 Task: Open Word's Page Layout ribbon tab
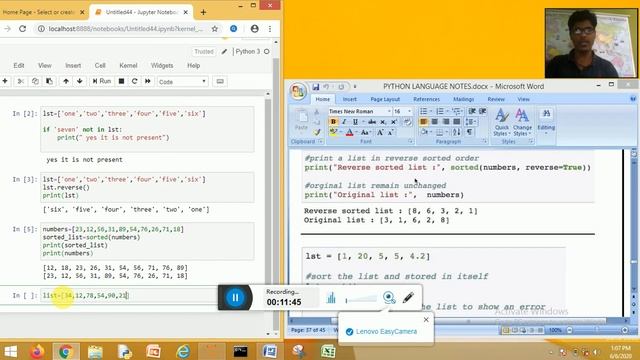(385, 99)
